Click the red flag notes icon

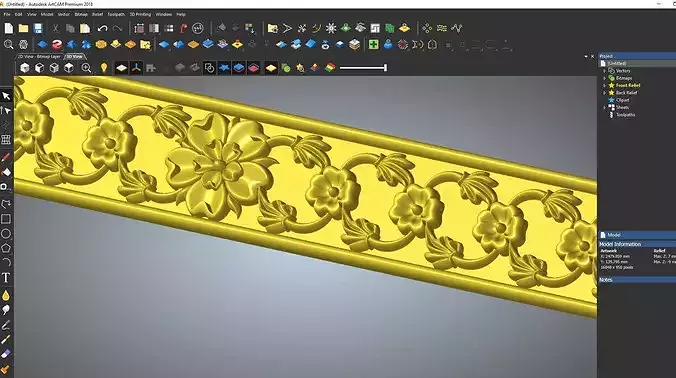(x=184, y=28)
